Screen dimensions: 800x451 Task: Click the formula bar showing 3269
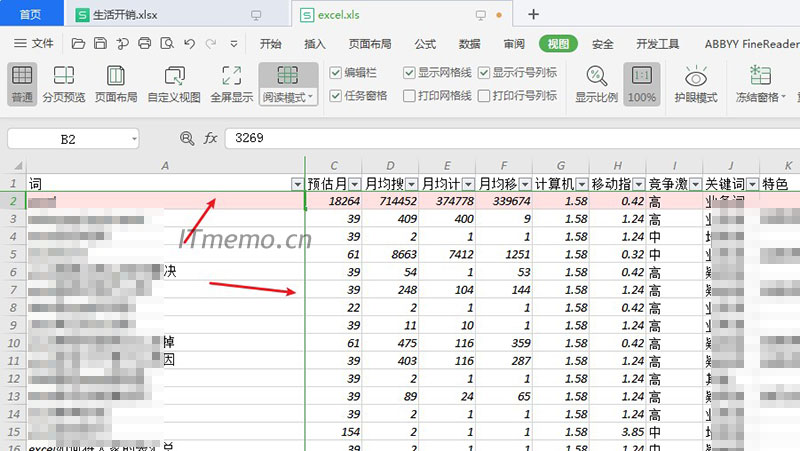pos(512,138)
